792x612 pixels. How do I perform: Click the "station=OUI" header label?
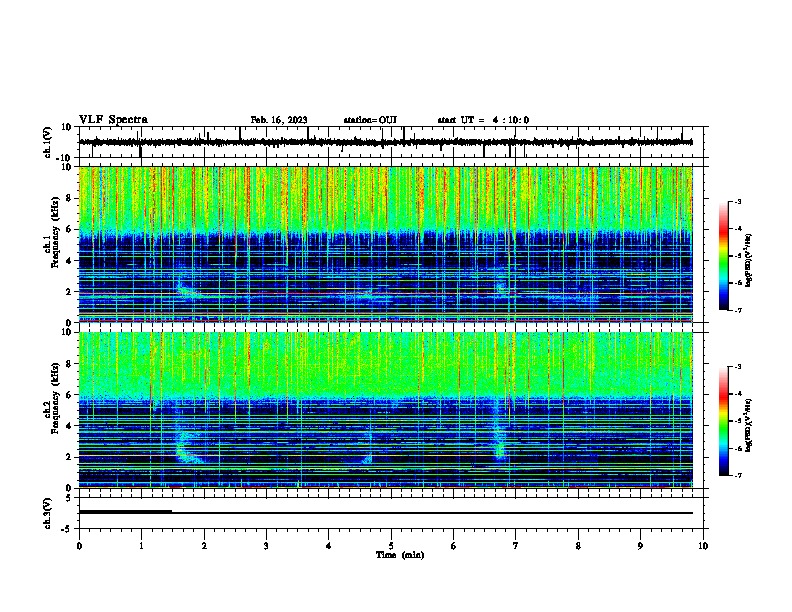(370, 120)
